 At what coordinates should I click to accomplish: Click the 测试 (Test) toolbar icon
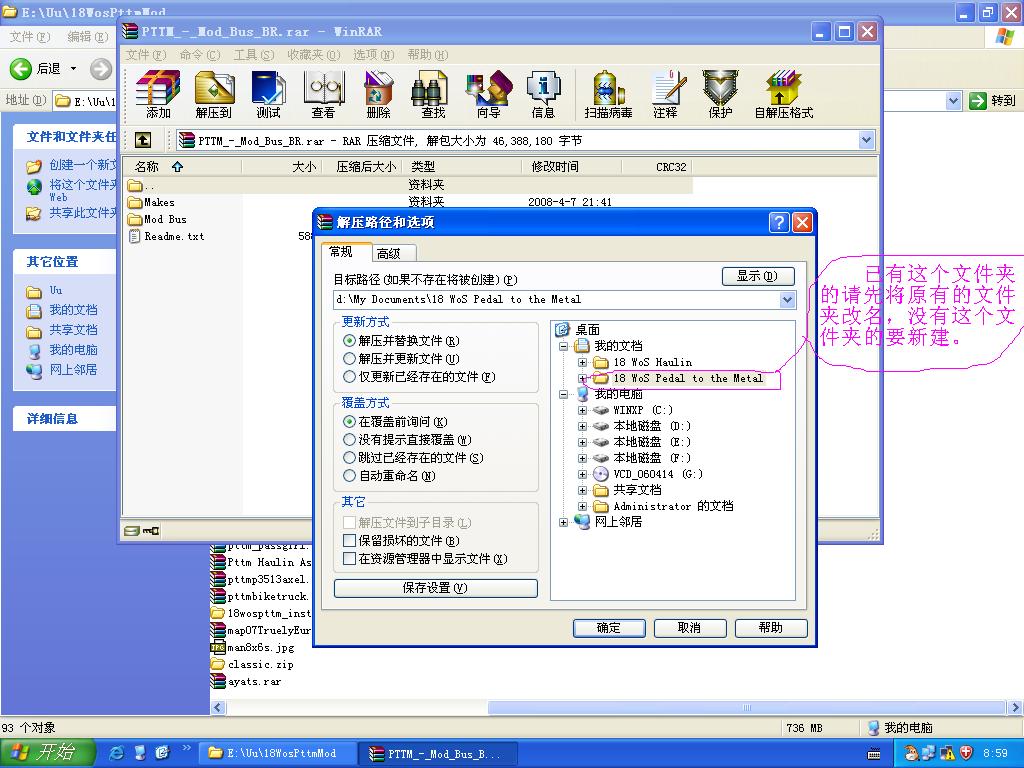point(268,94)
